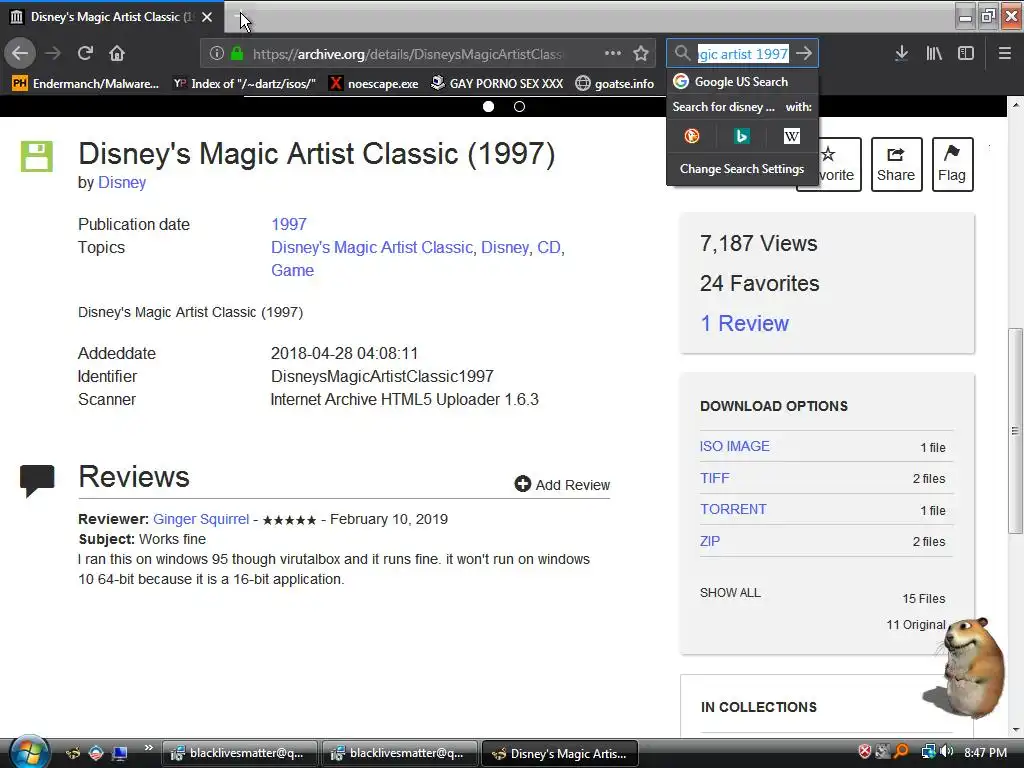1024x768 pixels.
Task: Click the red security shield tray icon
Action: 865,752
